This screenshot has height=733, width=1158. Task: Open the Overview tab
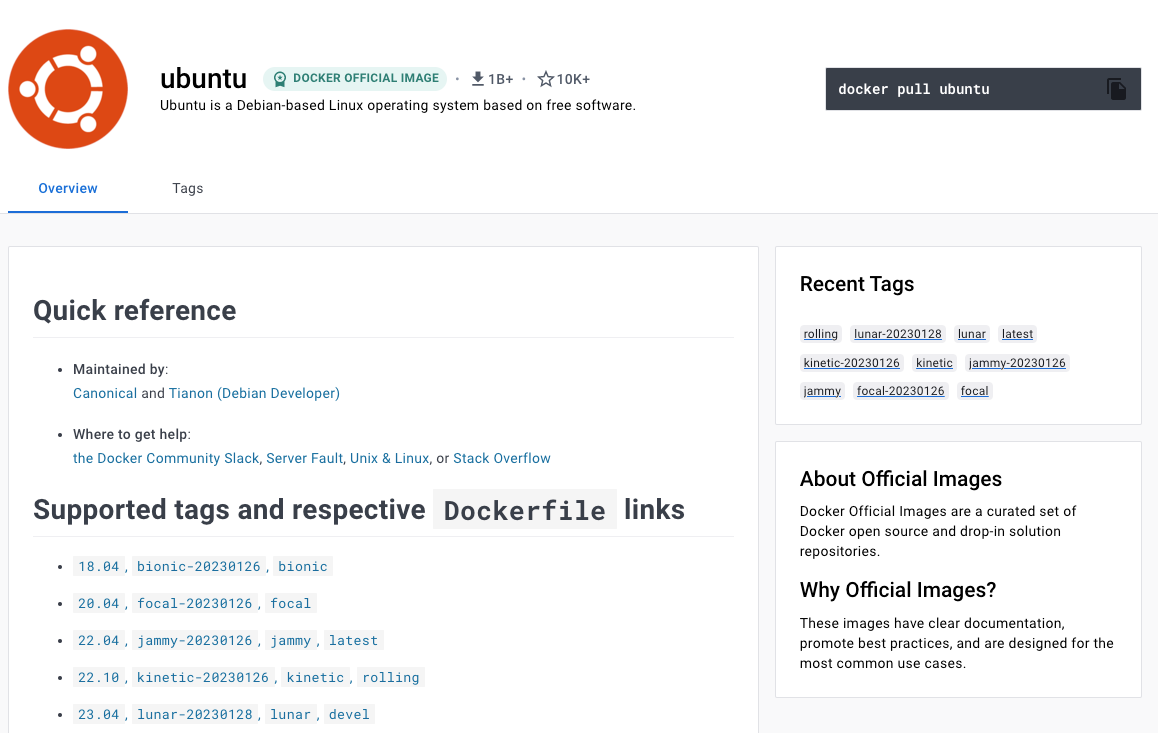(x=68, y=188)
